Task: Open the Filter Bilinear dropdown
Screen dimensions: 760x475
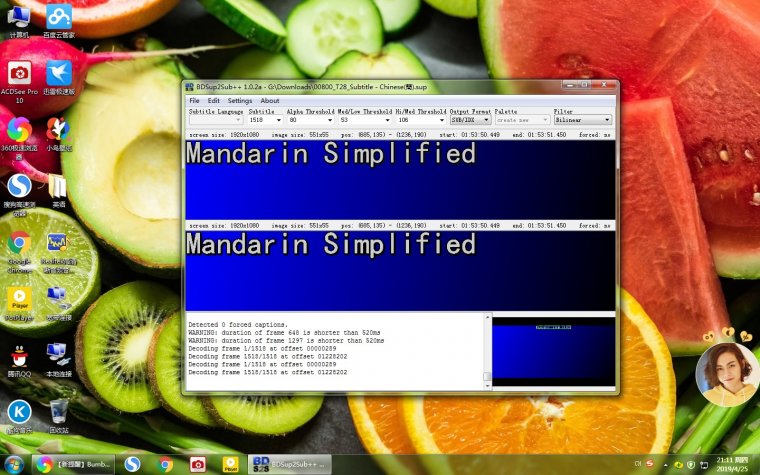Action: (583, 120)
